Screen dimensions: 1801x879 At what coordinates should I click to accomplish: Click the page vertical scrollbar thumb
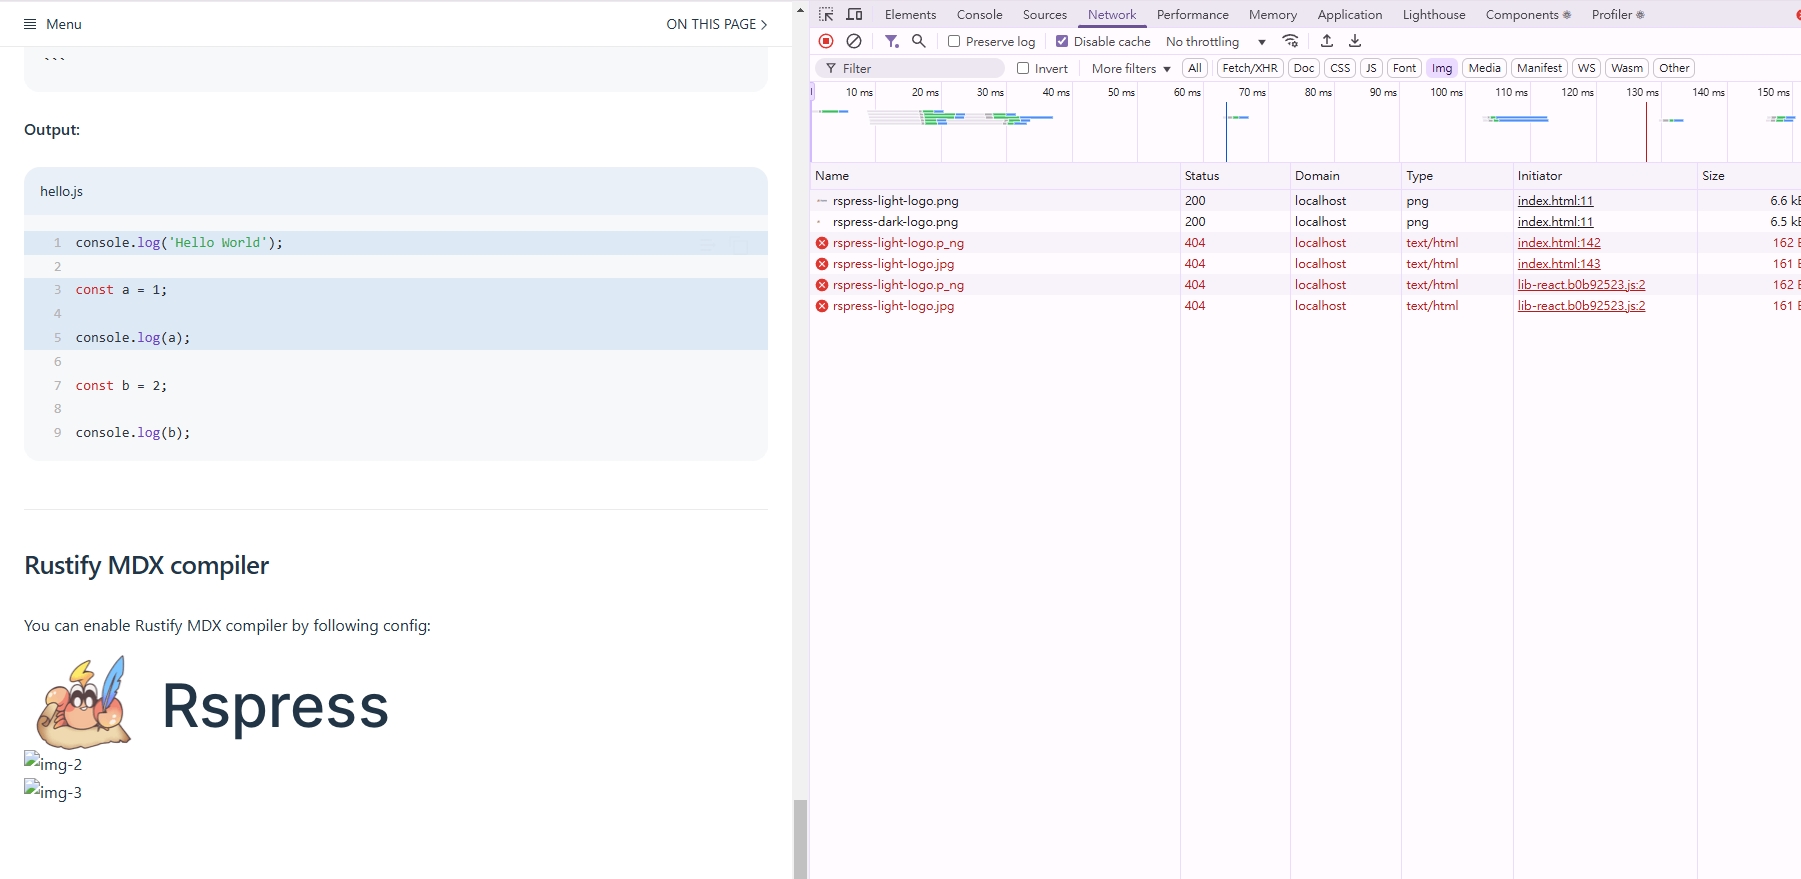click(800, 838)
